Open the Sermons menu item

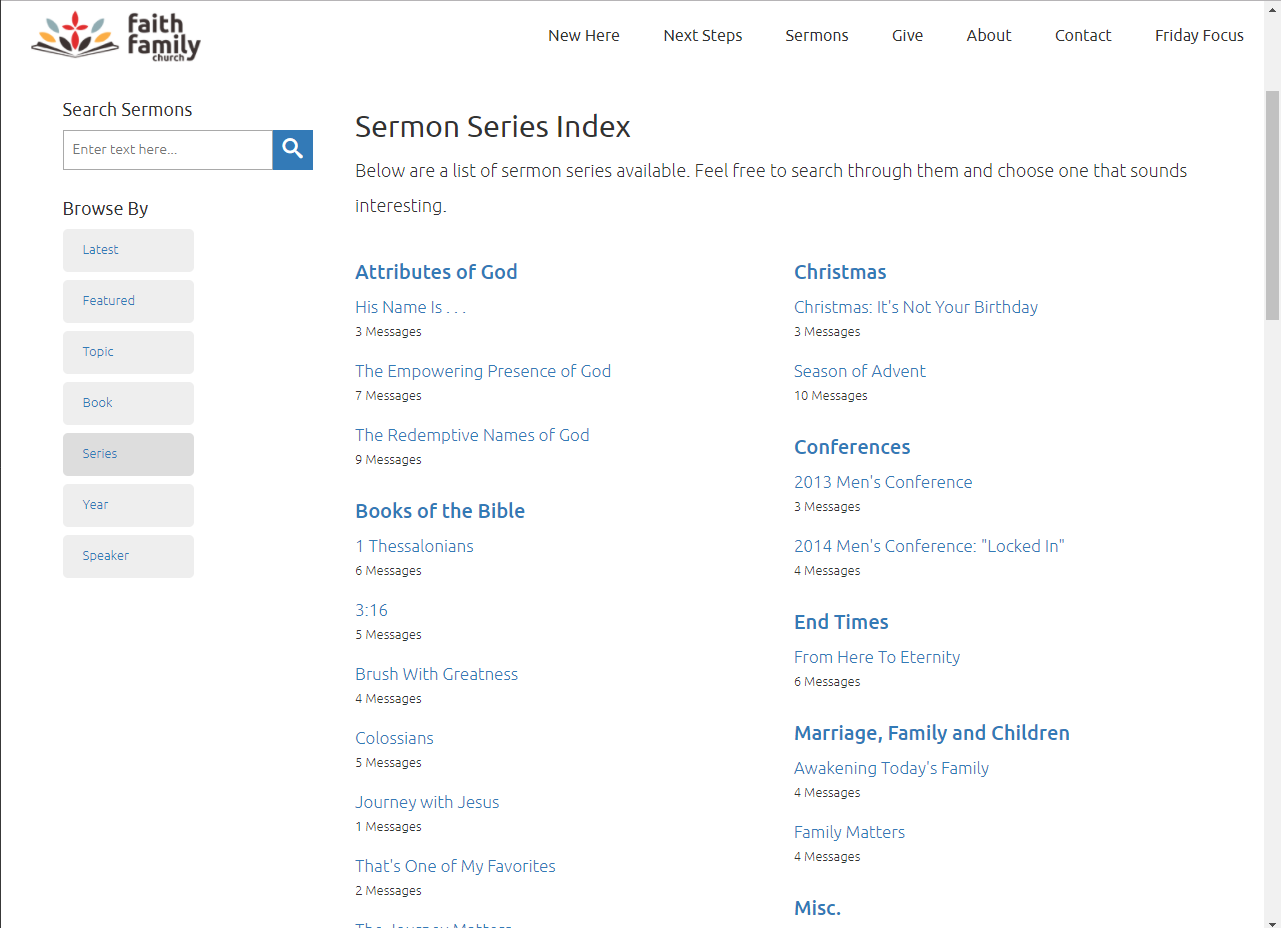[x=817, y=35]
